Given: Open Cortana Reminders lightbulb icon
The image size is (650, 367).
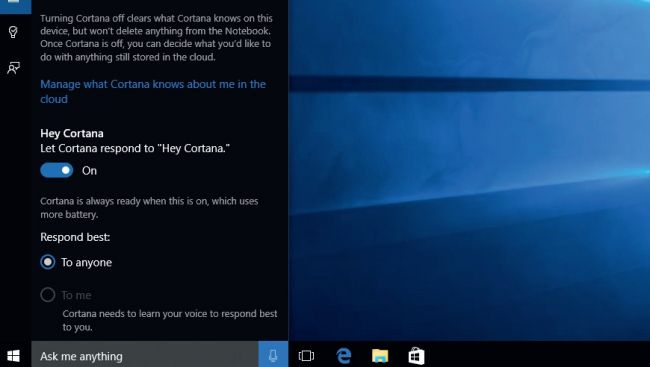Looking at the screenshot, I should (x=13, y=32).
